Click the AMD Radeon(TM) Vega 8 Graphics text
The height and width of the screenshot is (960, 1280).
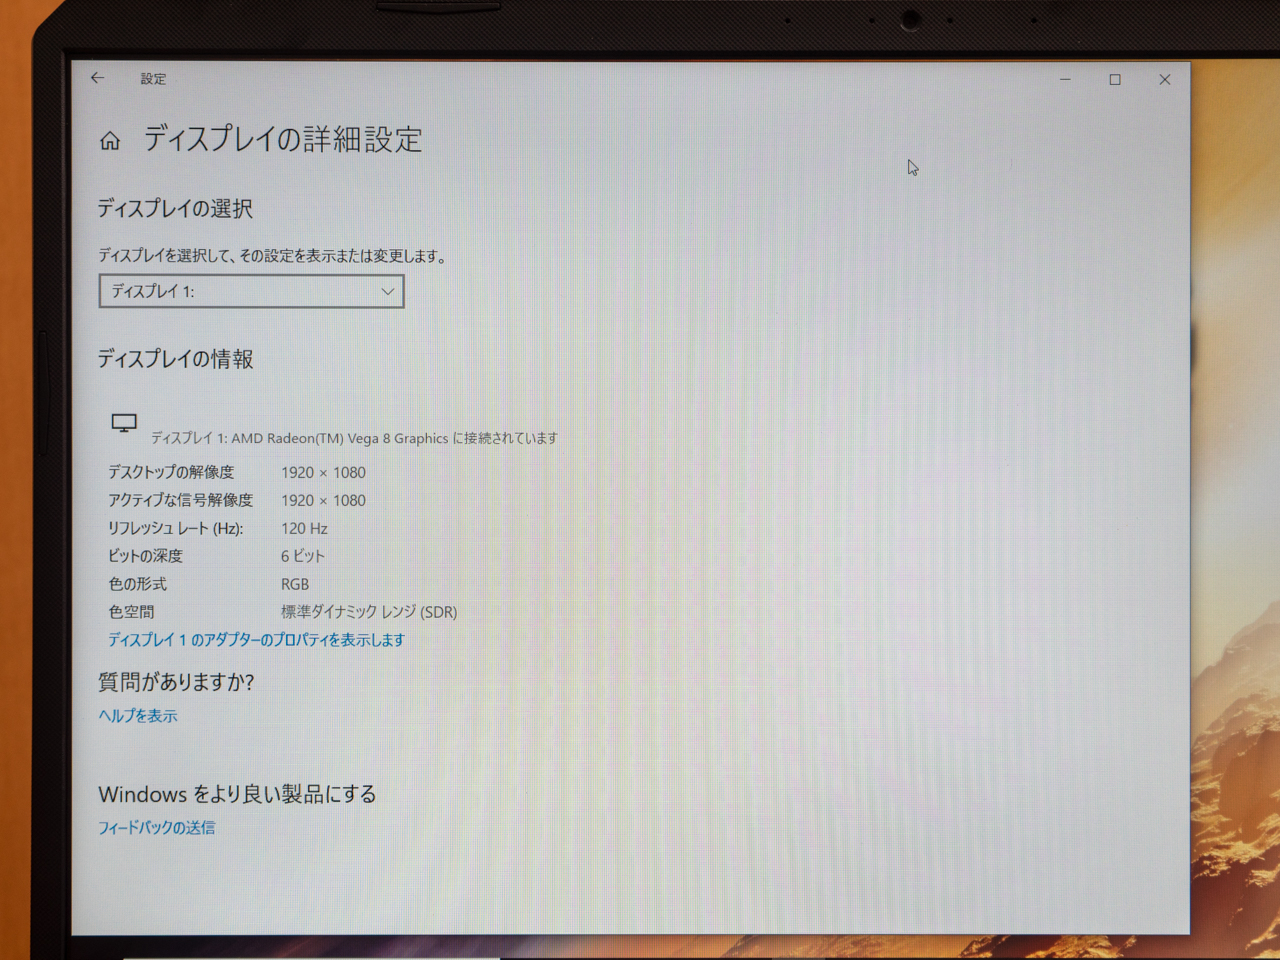click(x=340, y=438)
